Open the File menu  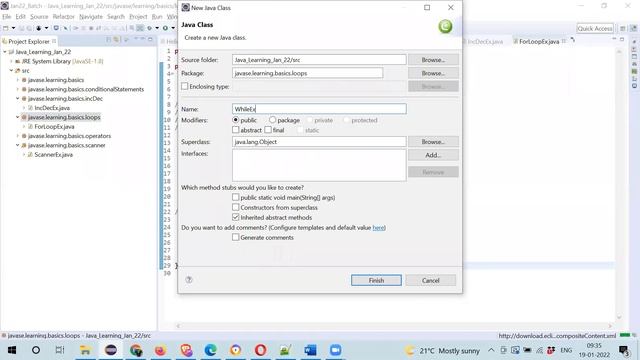[7, 17]
